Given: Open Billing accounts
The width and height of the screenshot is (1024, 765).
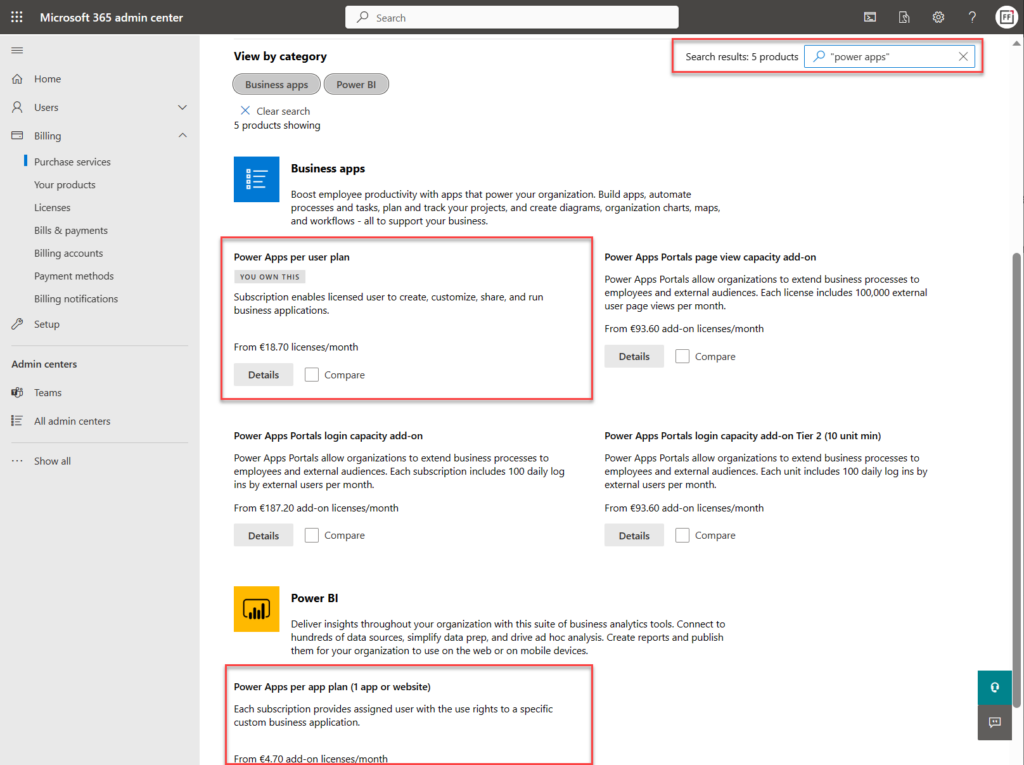Looking at the screenshot, I should pyautogui.click(x=69, y=253).
